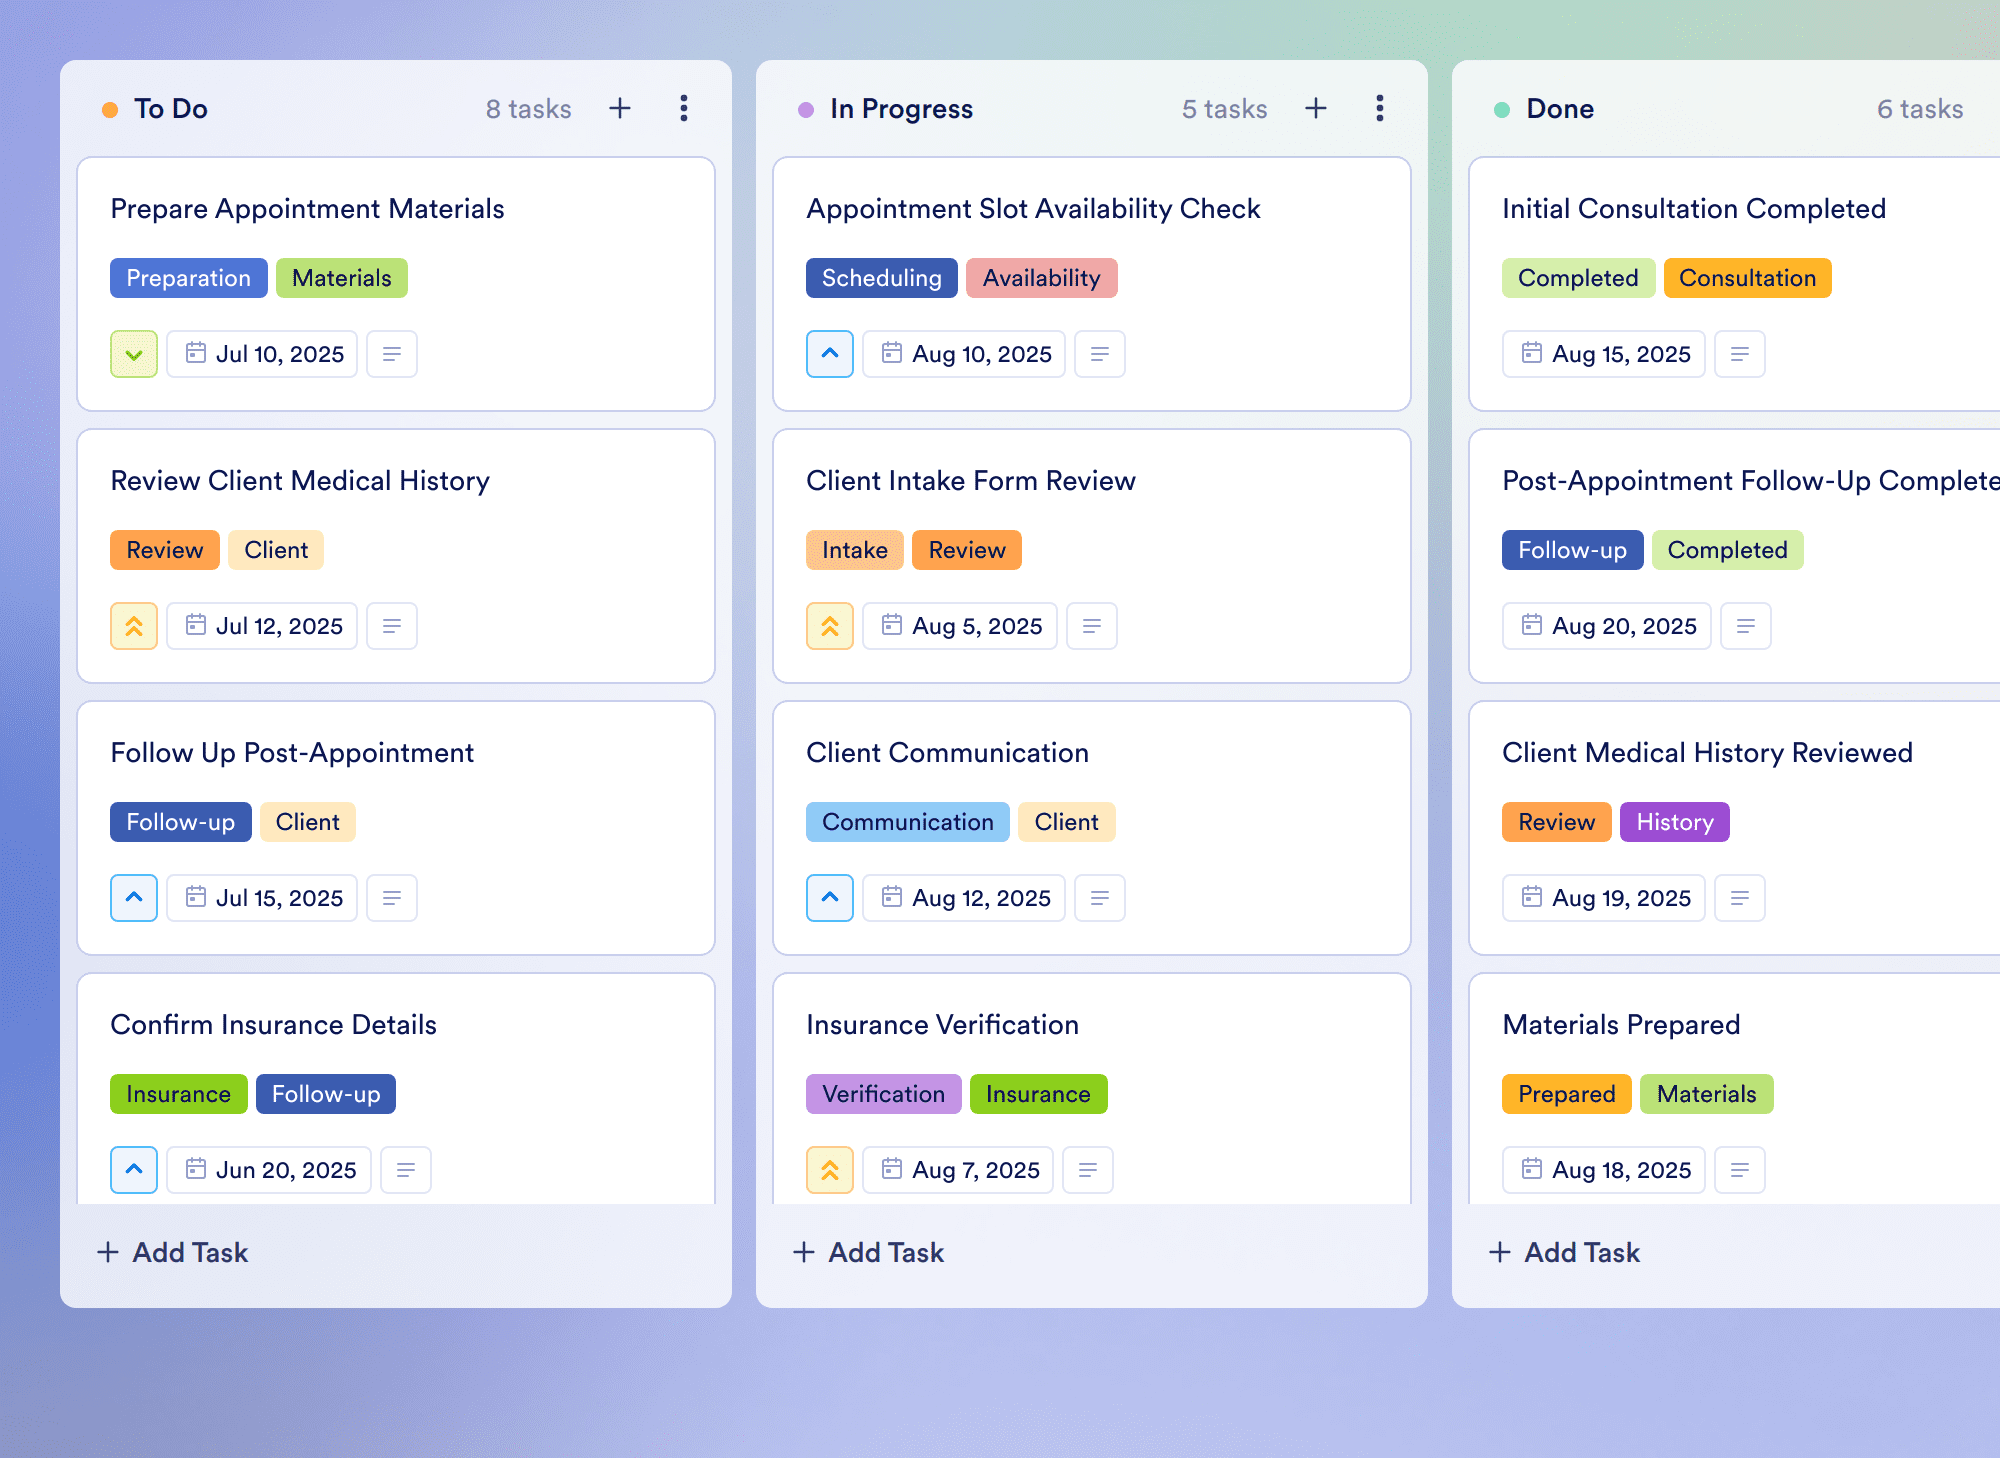Open the Jun 20, 2025 due date
Image resolution: width=2000 pixels, height=1458 pixels.
coord(269,1170)
